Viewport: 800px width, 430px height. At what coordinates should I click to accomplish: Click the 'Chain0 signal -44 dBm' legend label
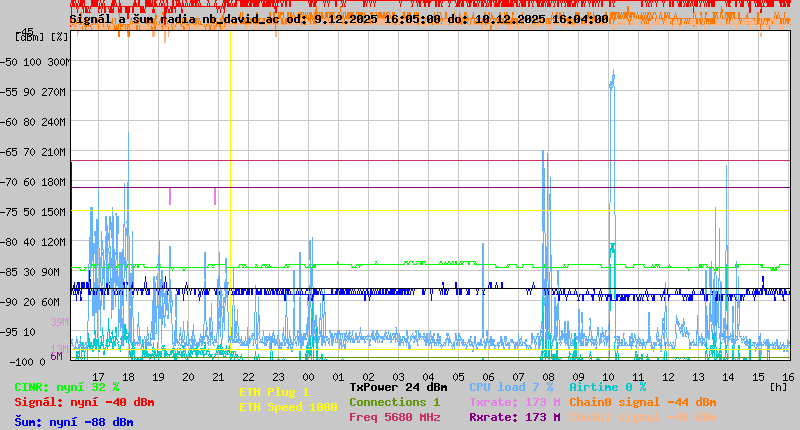pyautogui.click(x=643, y=402)
